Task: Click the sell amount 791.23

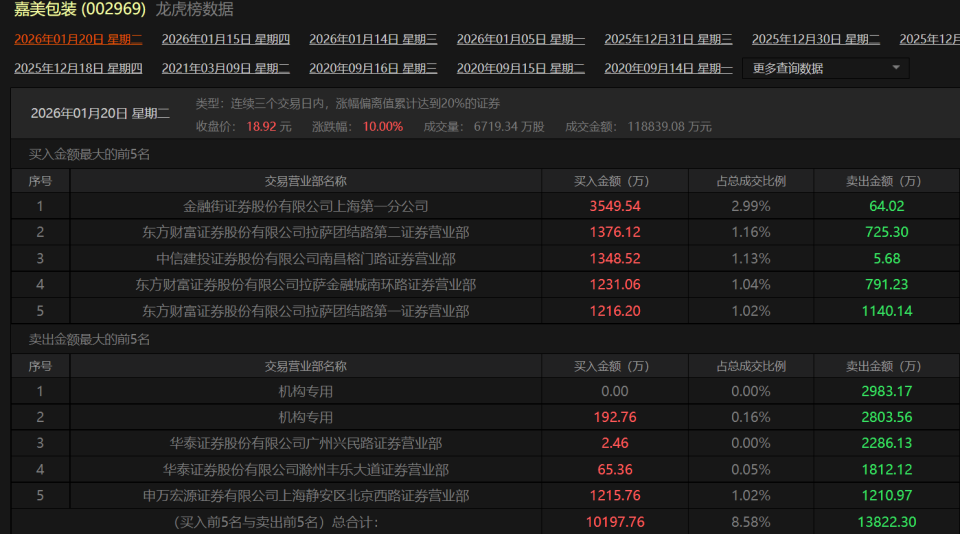Action: [887, 285]
